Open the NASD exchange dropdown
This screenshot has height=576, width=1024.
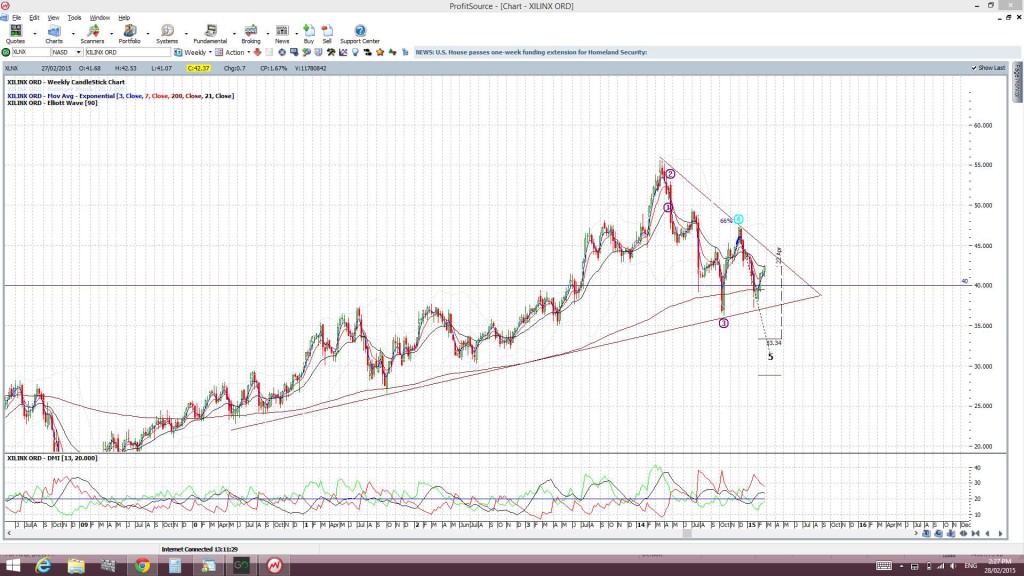pos(78,52)
